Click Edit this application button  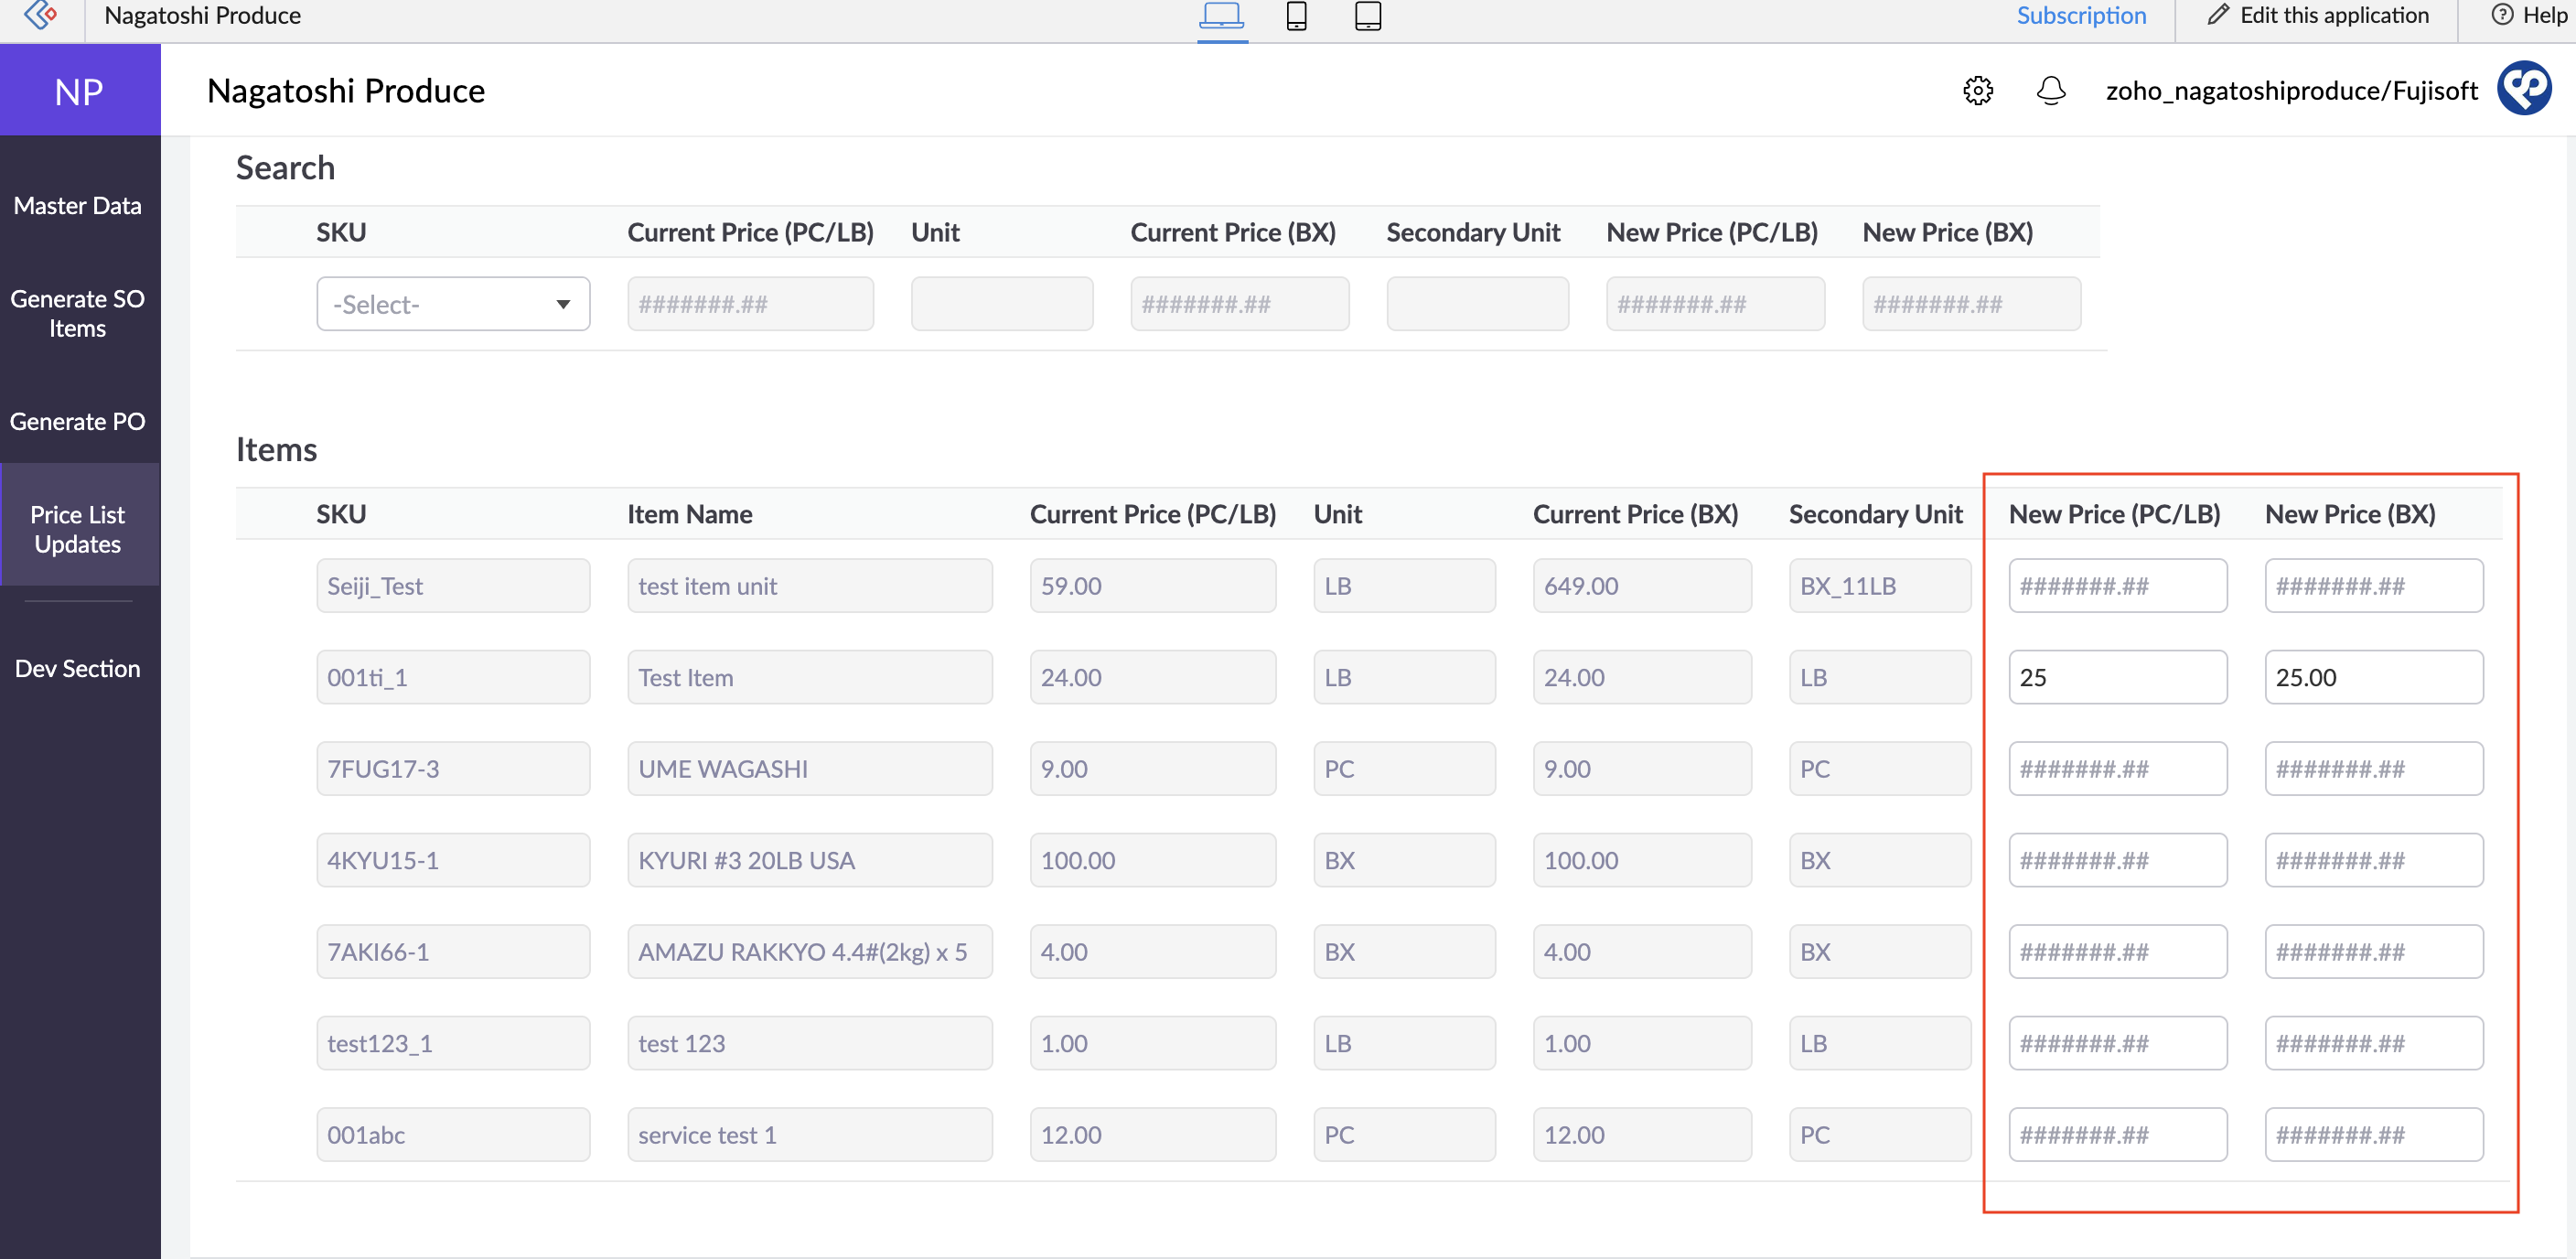coord(2318,15)
